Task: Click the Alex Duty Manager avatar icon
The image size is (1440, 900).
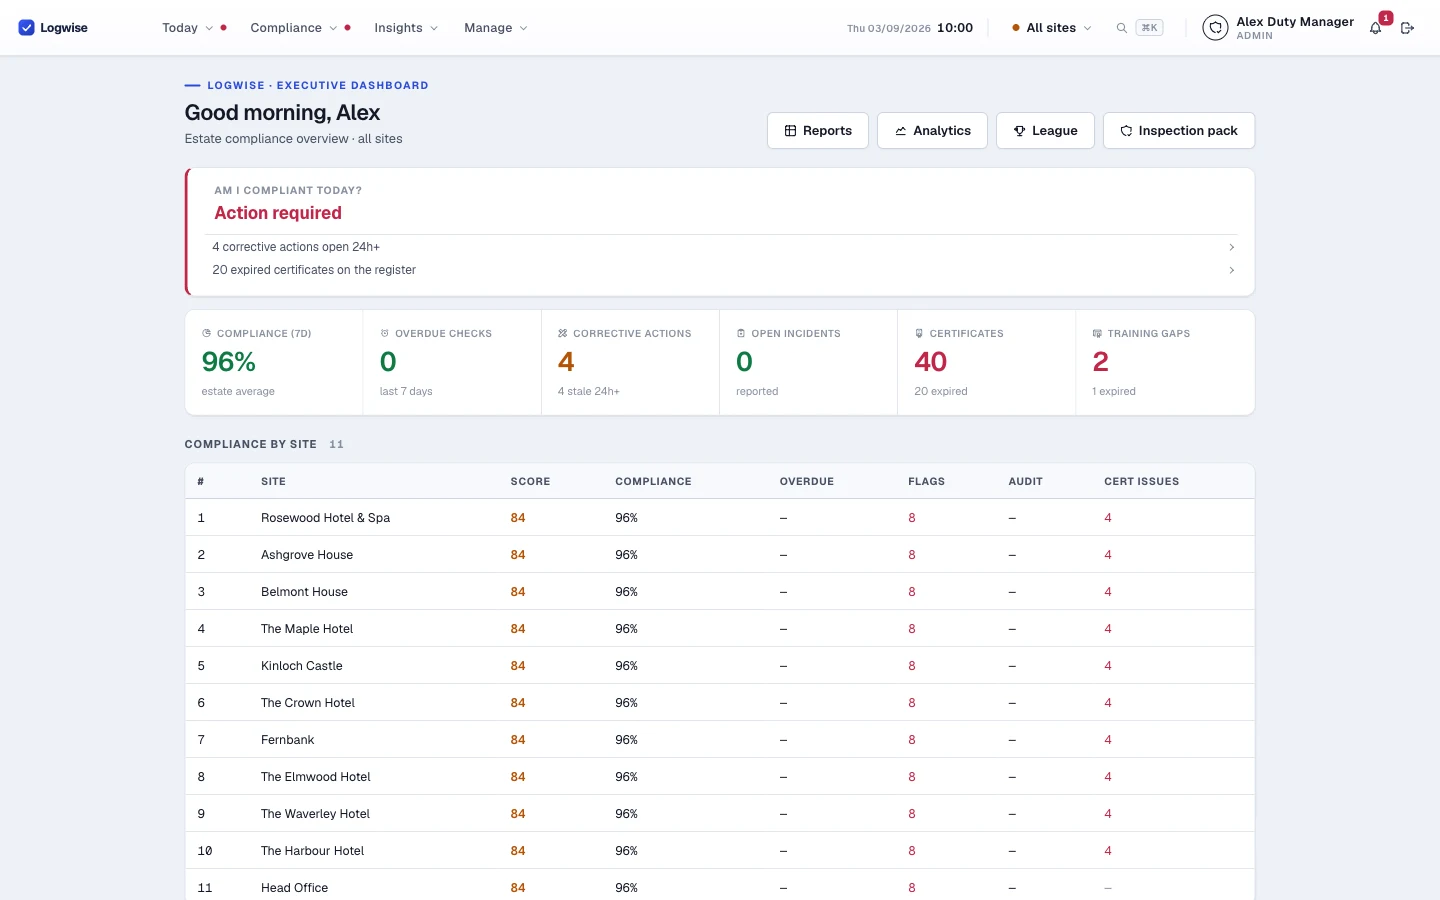Action: click(x=1215, y=28)
